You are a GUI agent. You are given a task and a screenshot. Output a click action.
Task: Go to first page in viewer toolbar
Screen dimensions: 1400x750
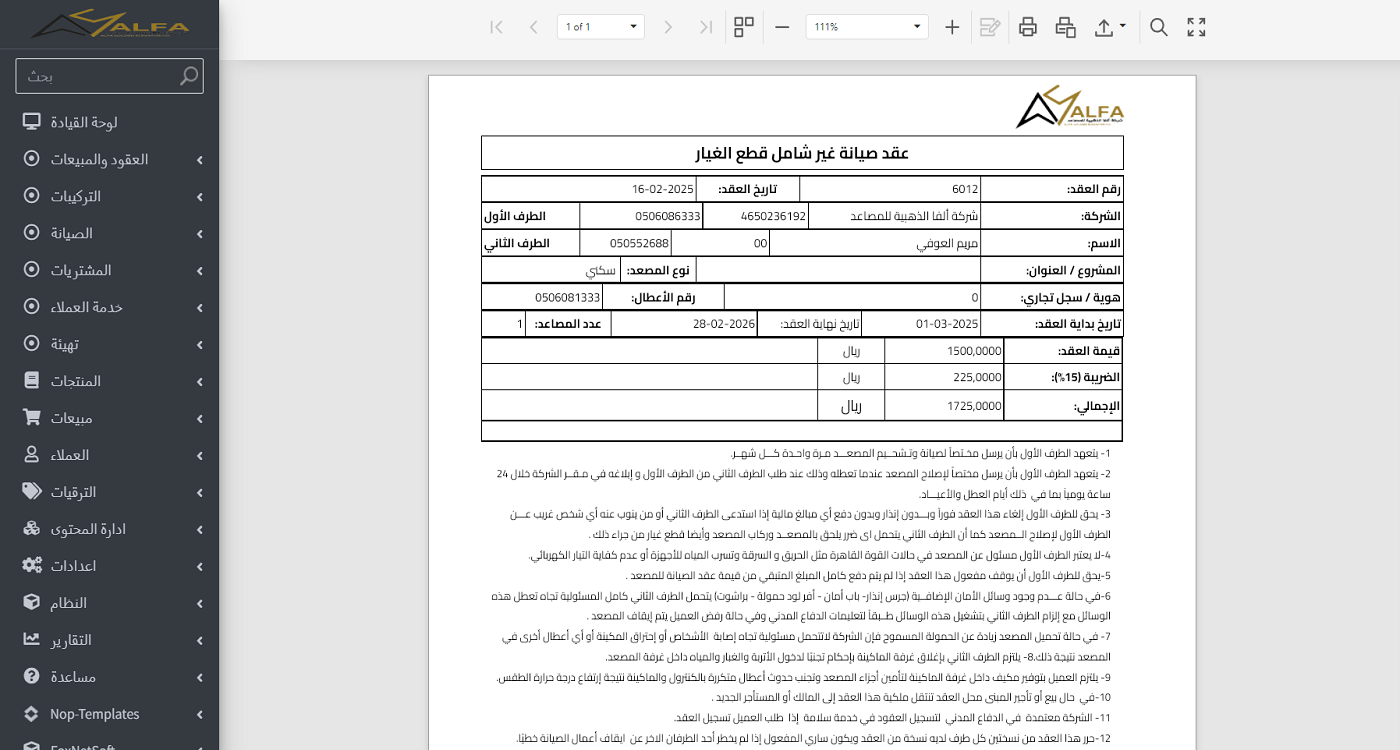click(496, 27)
